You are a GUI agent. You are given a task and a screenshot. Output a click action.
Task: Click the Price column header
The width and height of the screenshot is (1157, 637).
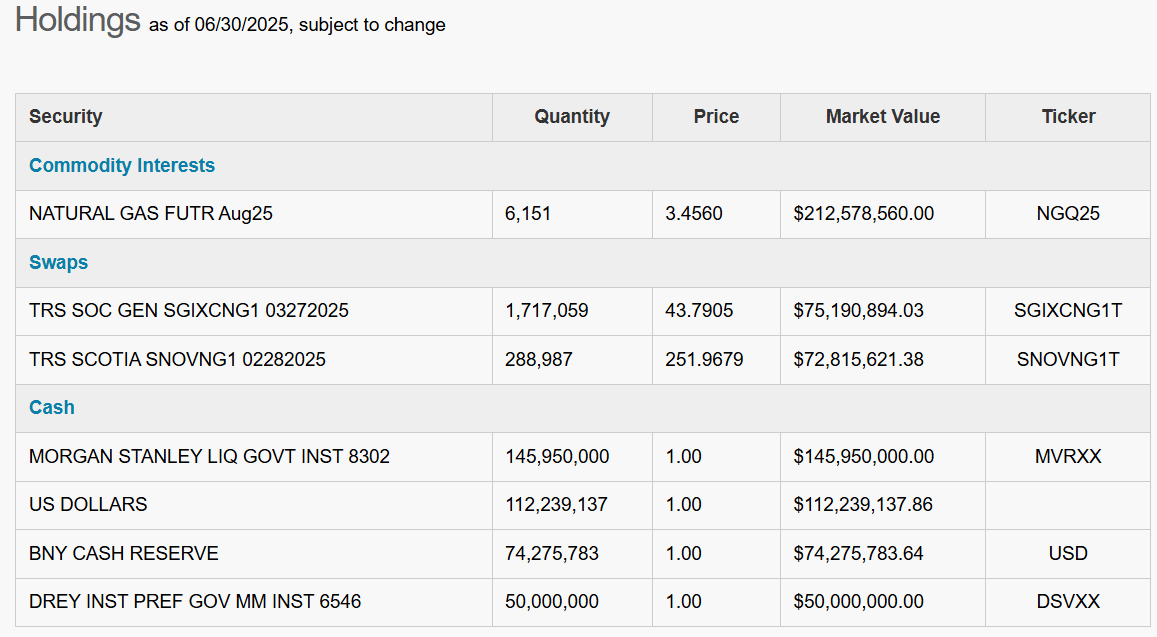pyautogui.click(x=716, y=117)
